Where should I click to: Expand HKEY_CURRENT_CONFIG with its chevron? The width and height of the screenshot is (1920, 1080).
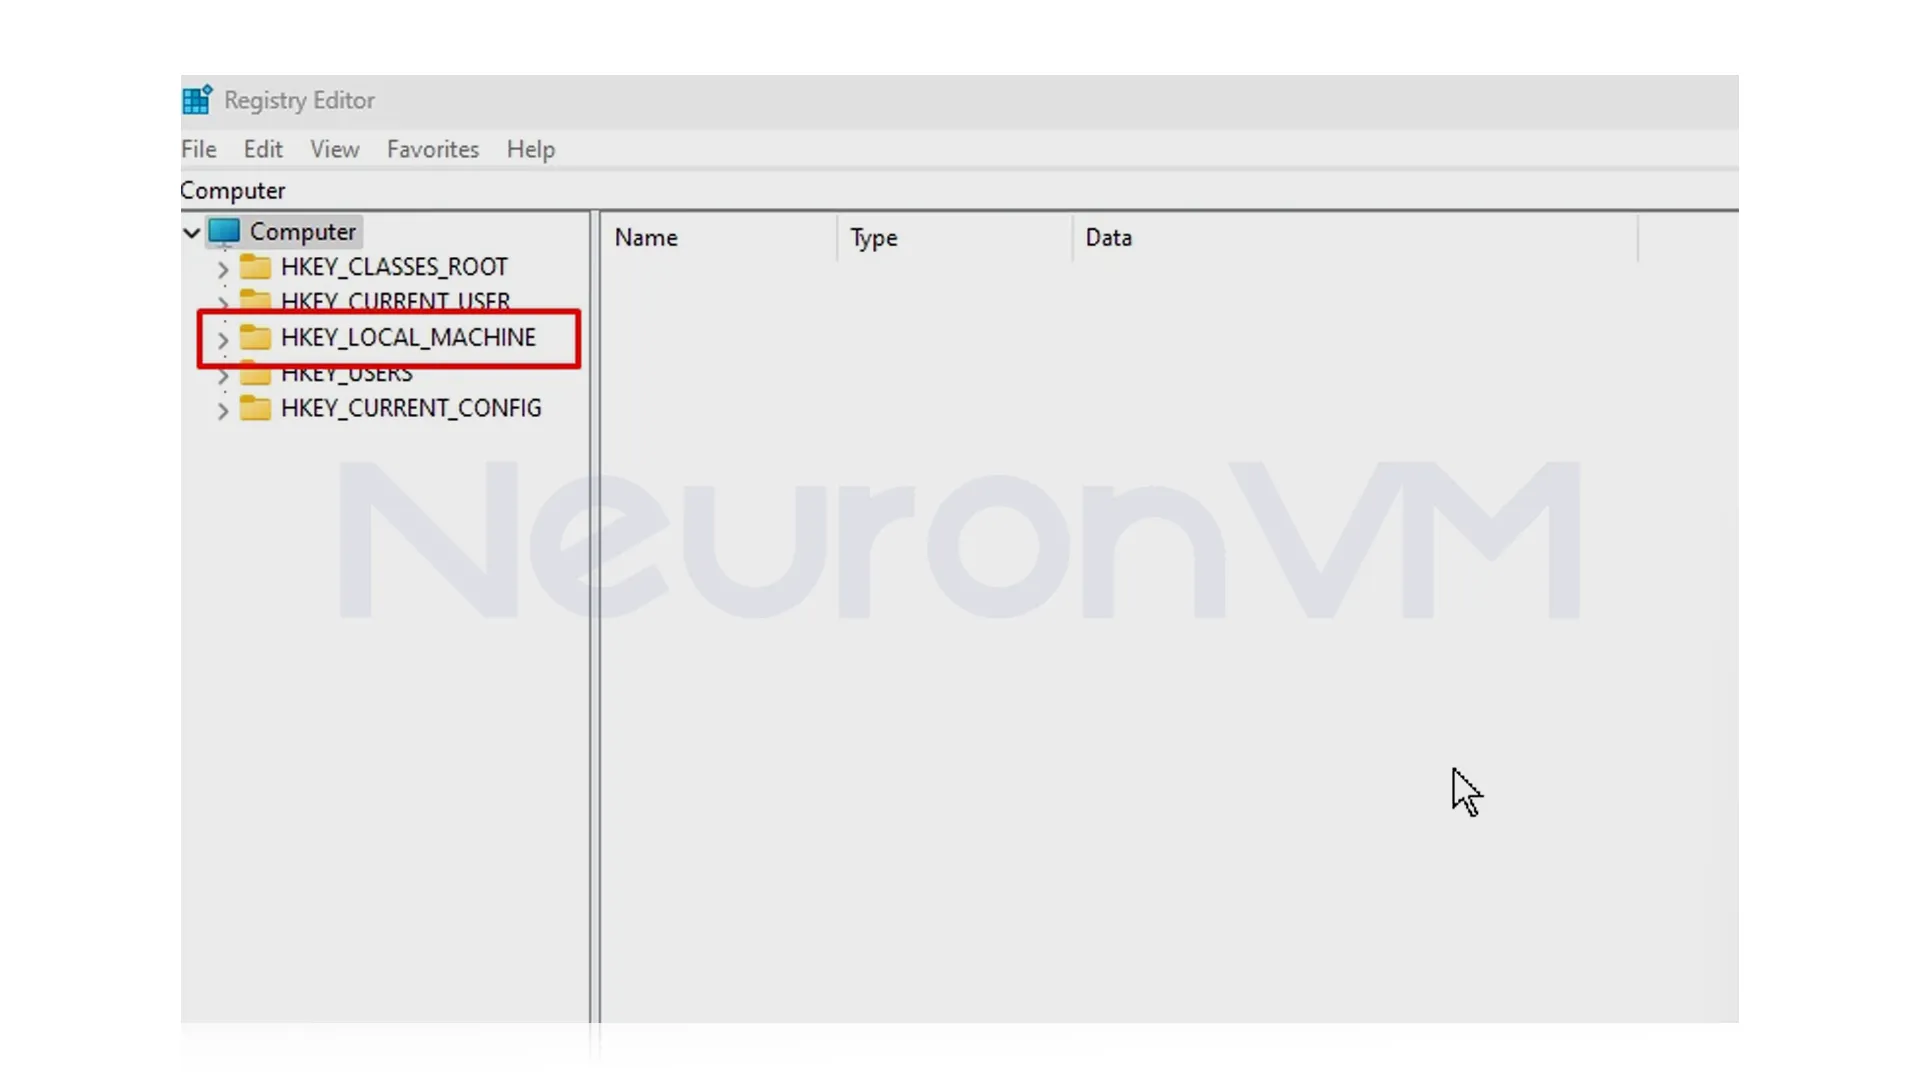[223, 410]
